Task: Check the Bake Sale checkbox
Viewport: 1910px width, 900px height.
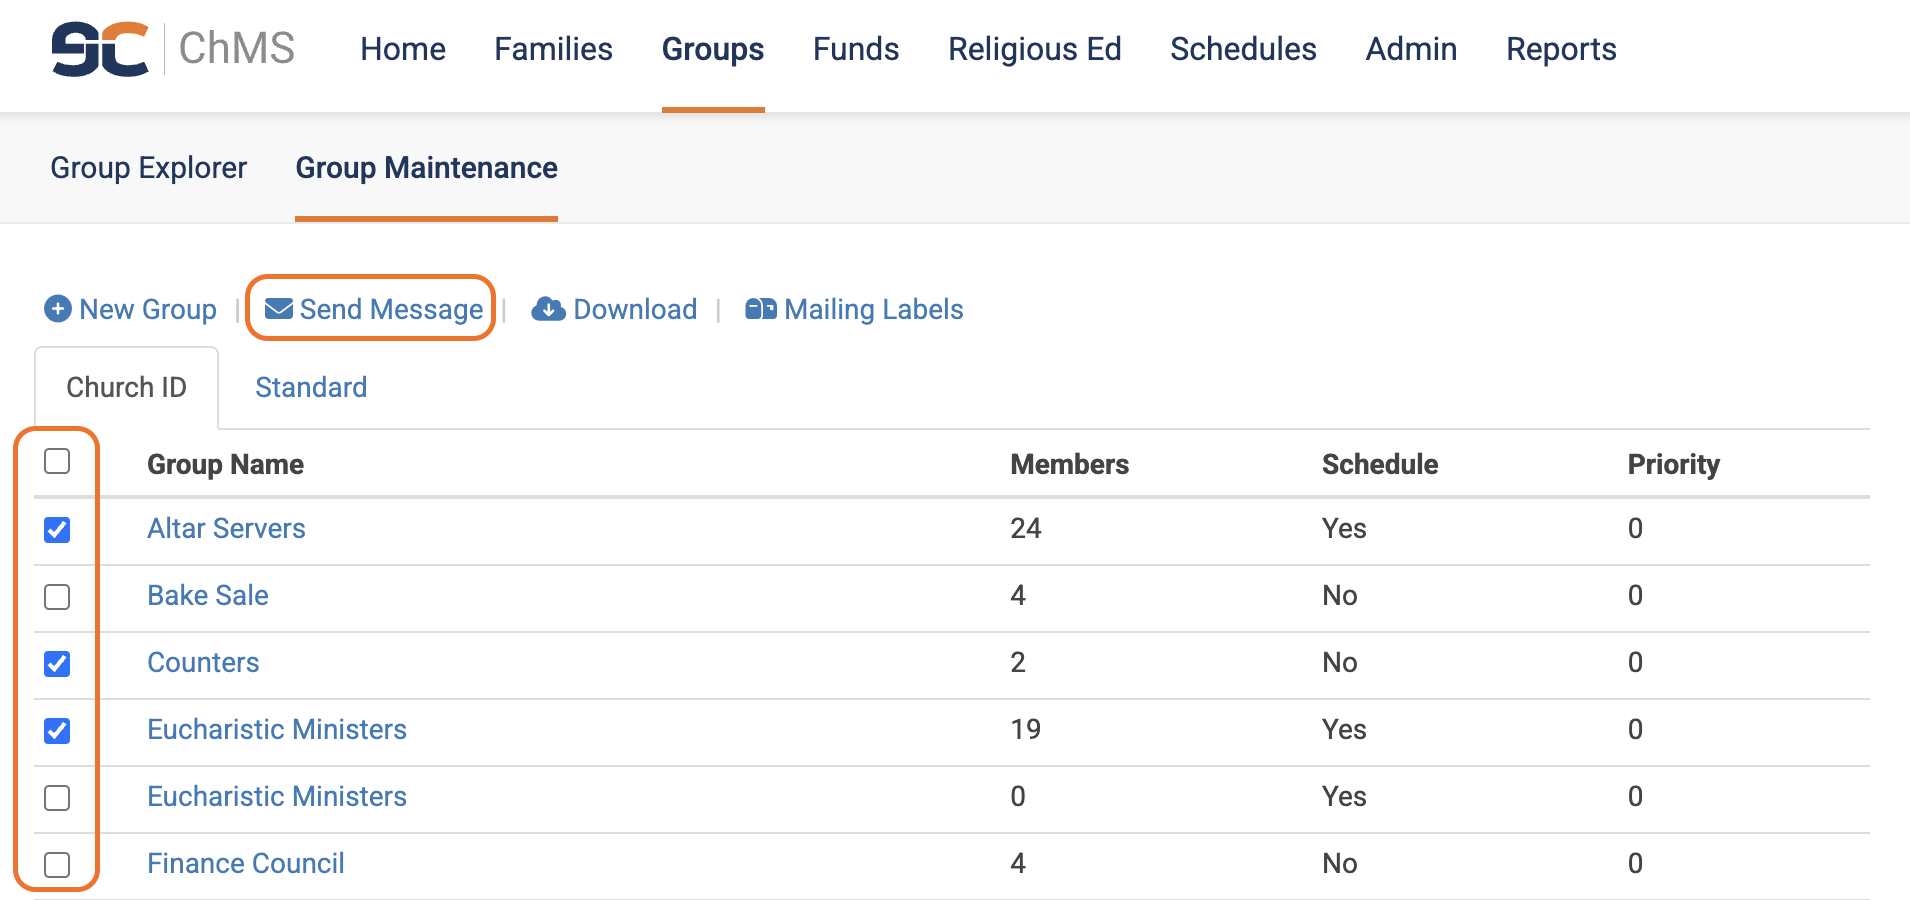Action: 57,597
